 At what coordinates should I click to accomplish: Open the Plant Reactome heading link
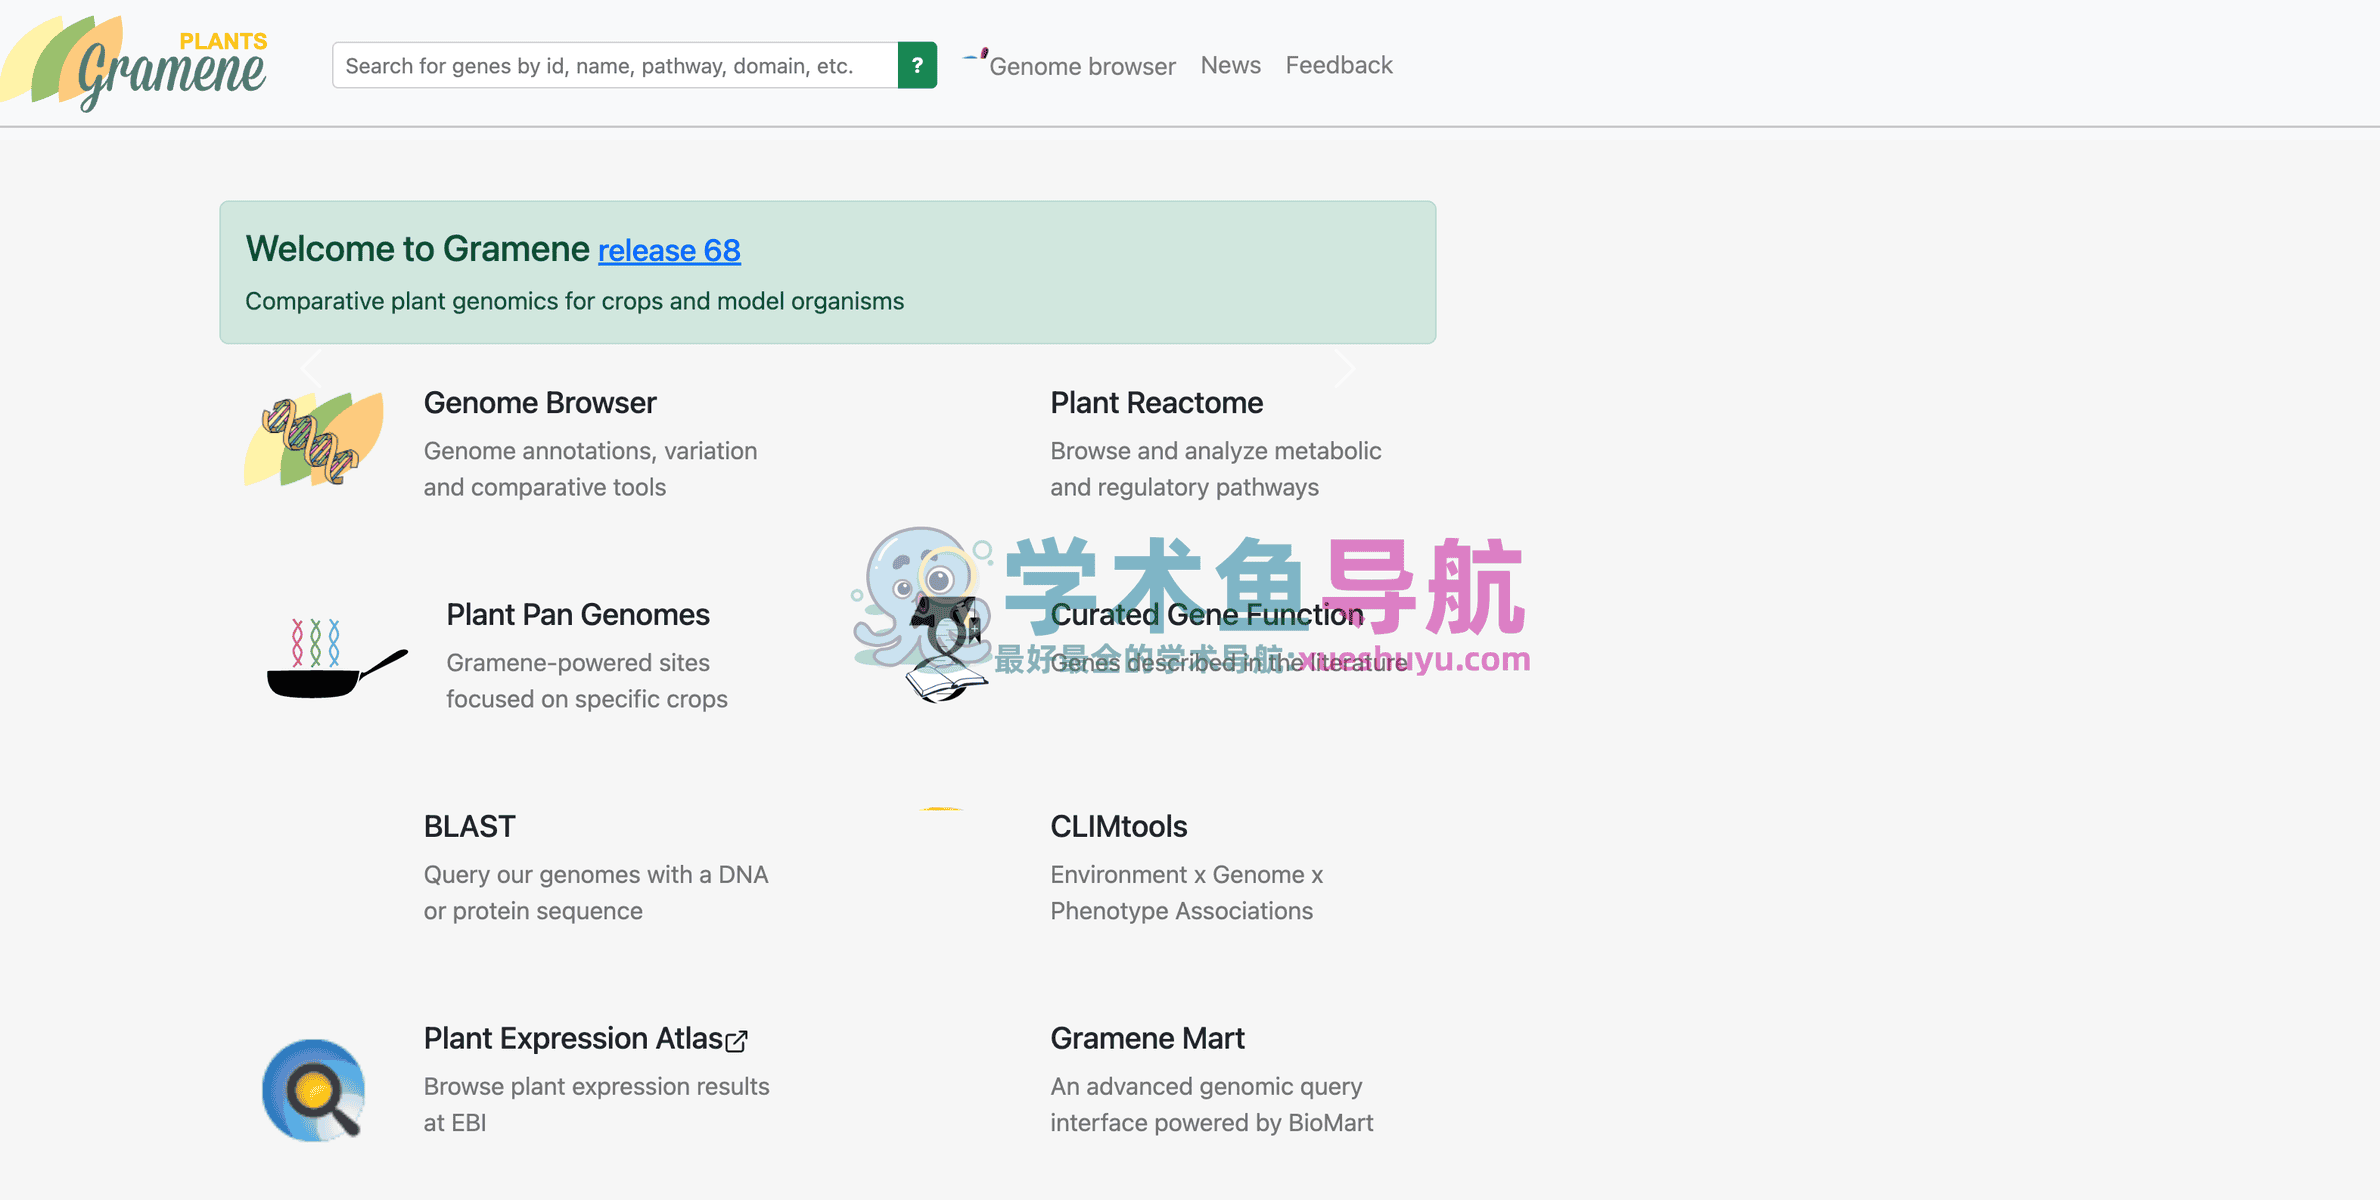click(1156, 402)
